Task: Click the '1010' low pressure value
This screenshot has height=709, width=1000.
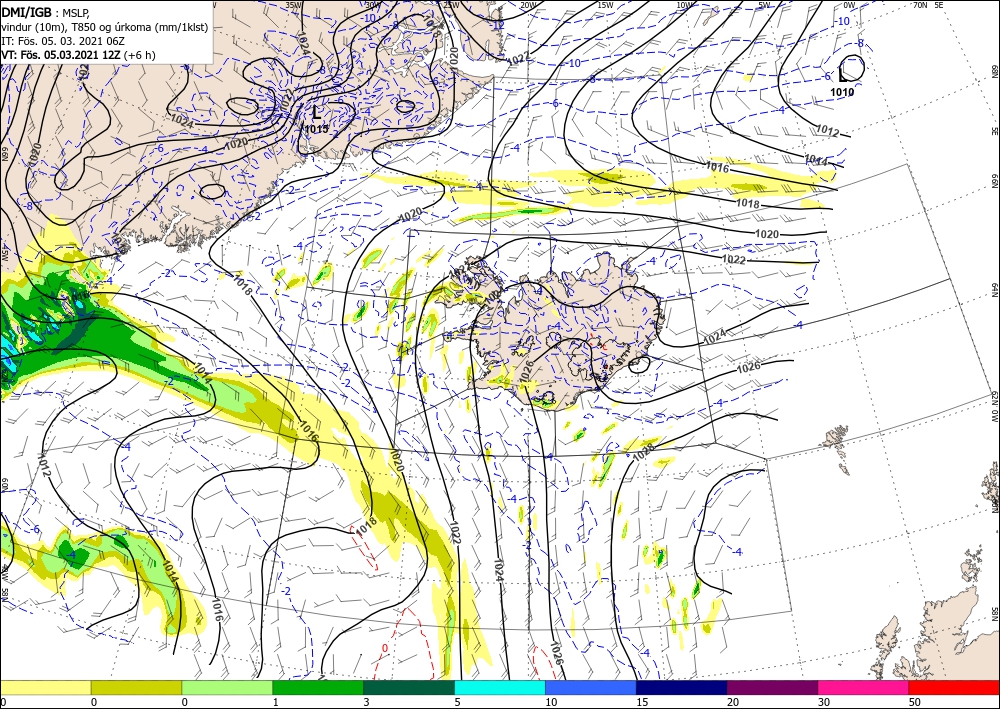Action: [x=842, y=92]
